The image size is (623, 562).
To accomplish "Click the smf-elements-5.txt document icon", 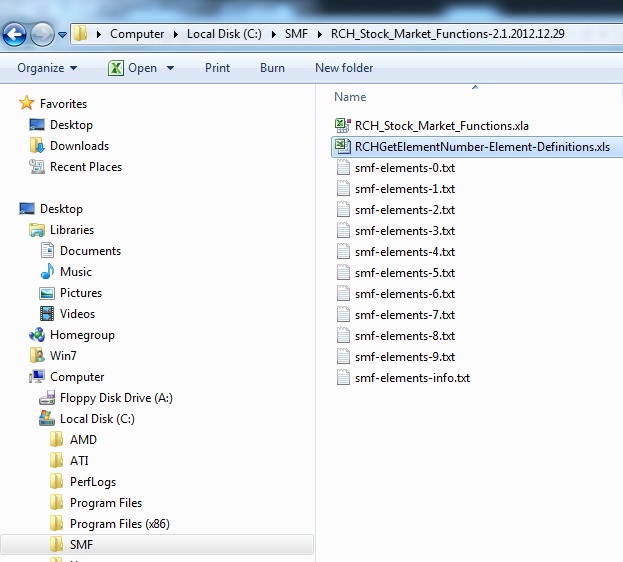I will [343, 272].
